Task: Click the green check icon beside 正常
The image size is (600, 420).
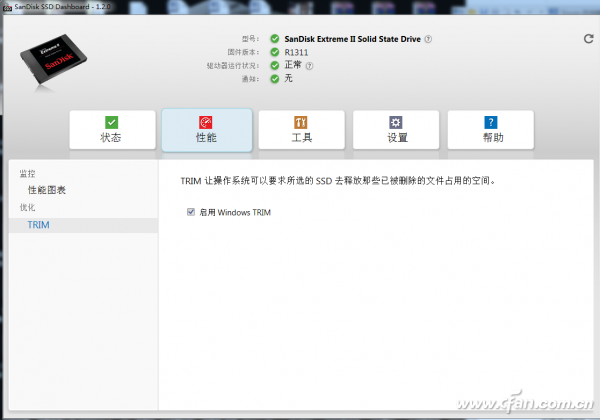Action: pyautogui.click(x=275, y=65)
